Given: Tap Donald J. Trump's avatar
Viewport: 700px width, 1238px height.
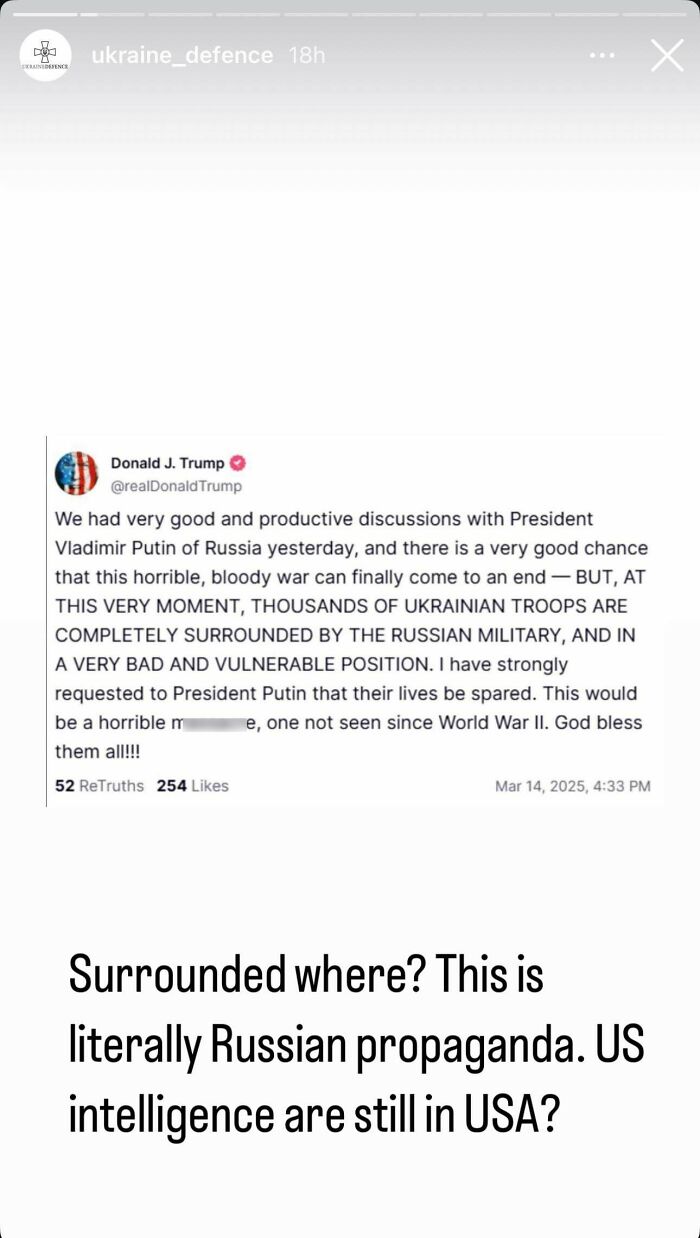Looking at the screenshot, I should (74, 470).
